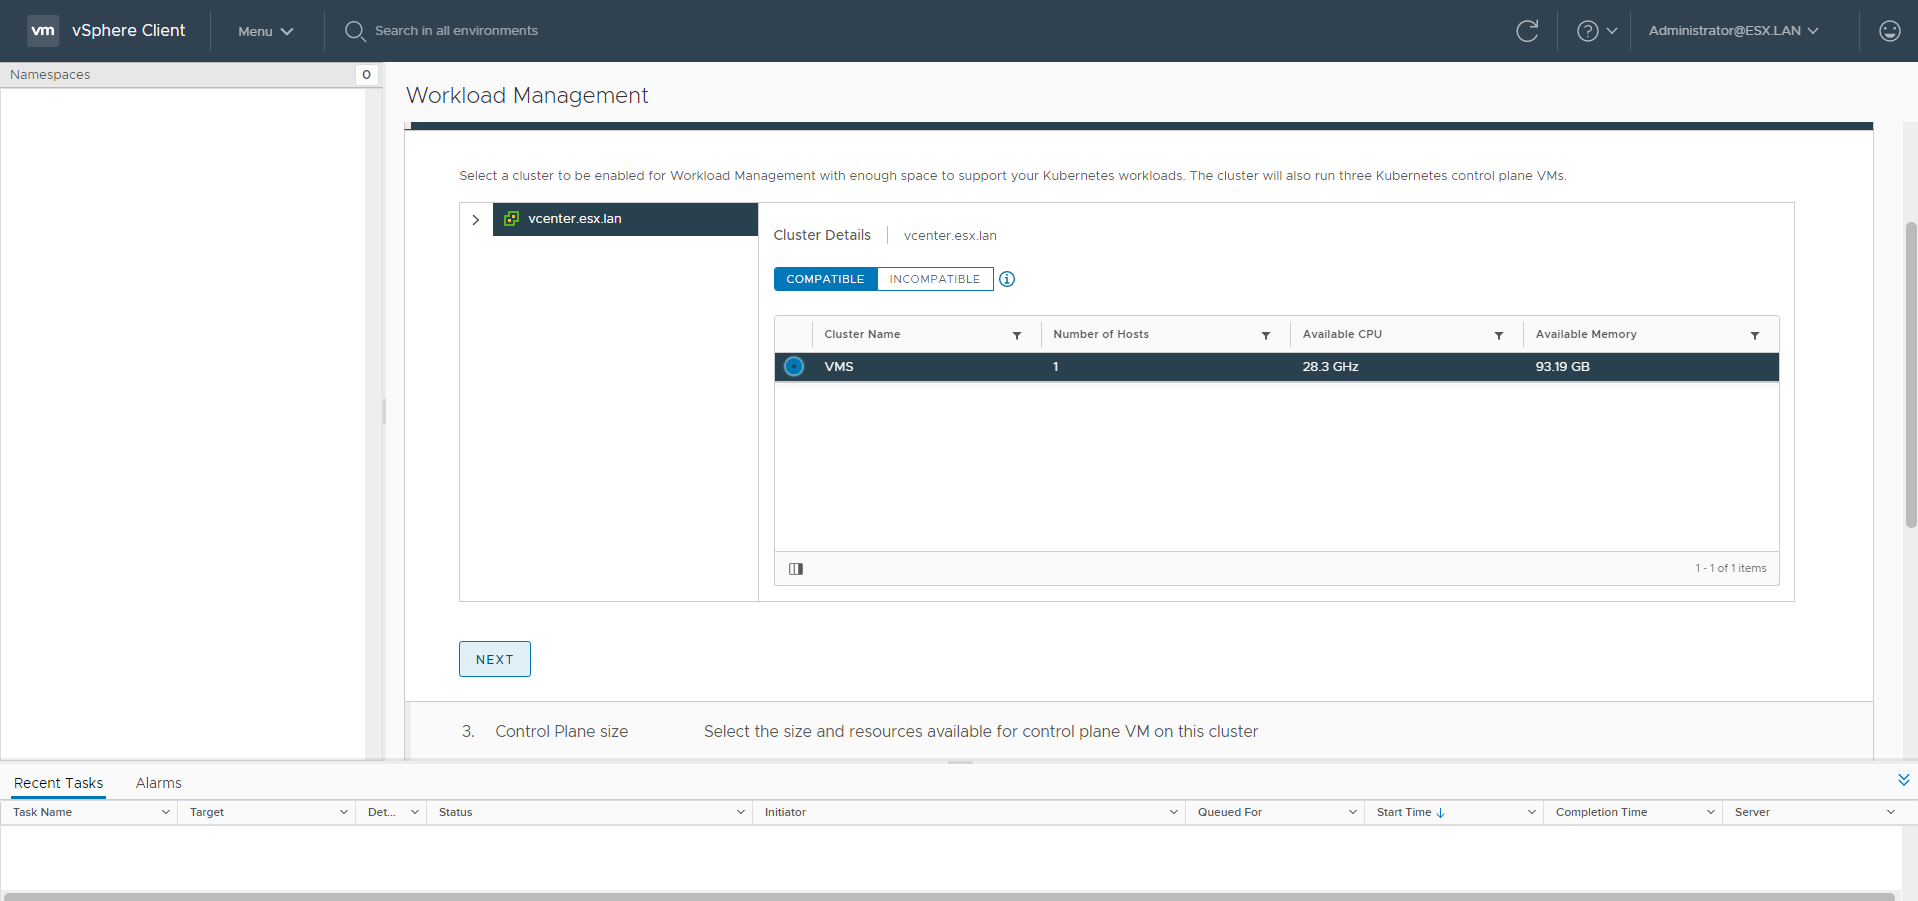Switch to INCOMPATIBLE clusters view
The height and width of the screenshot is (901, 1918).
tap(934, 279)
